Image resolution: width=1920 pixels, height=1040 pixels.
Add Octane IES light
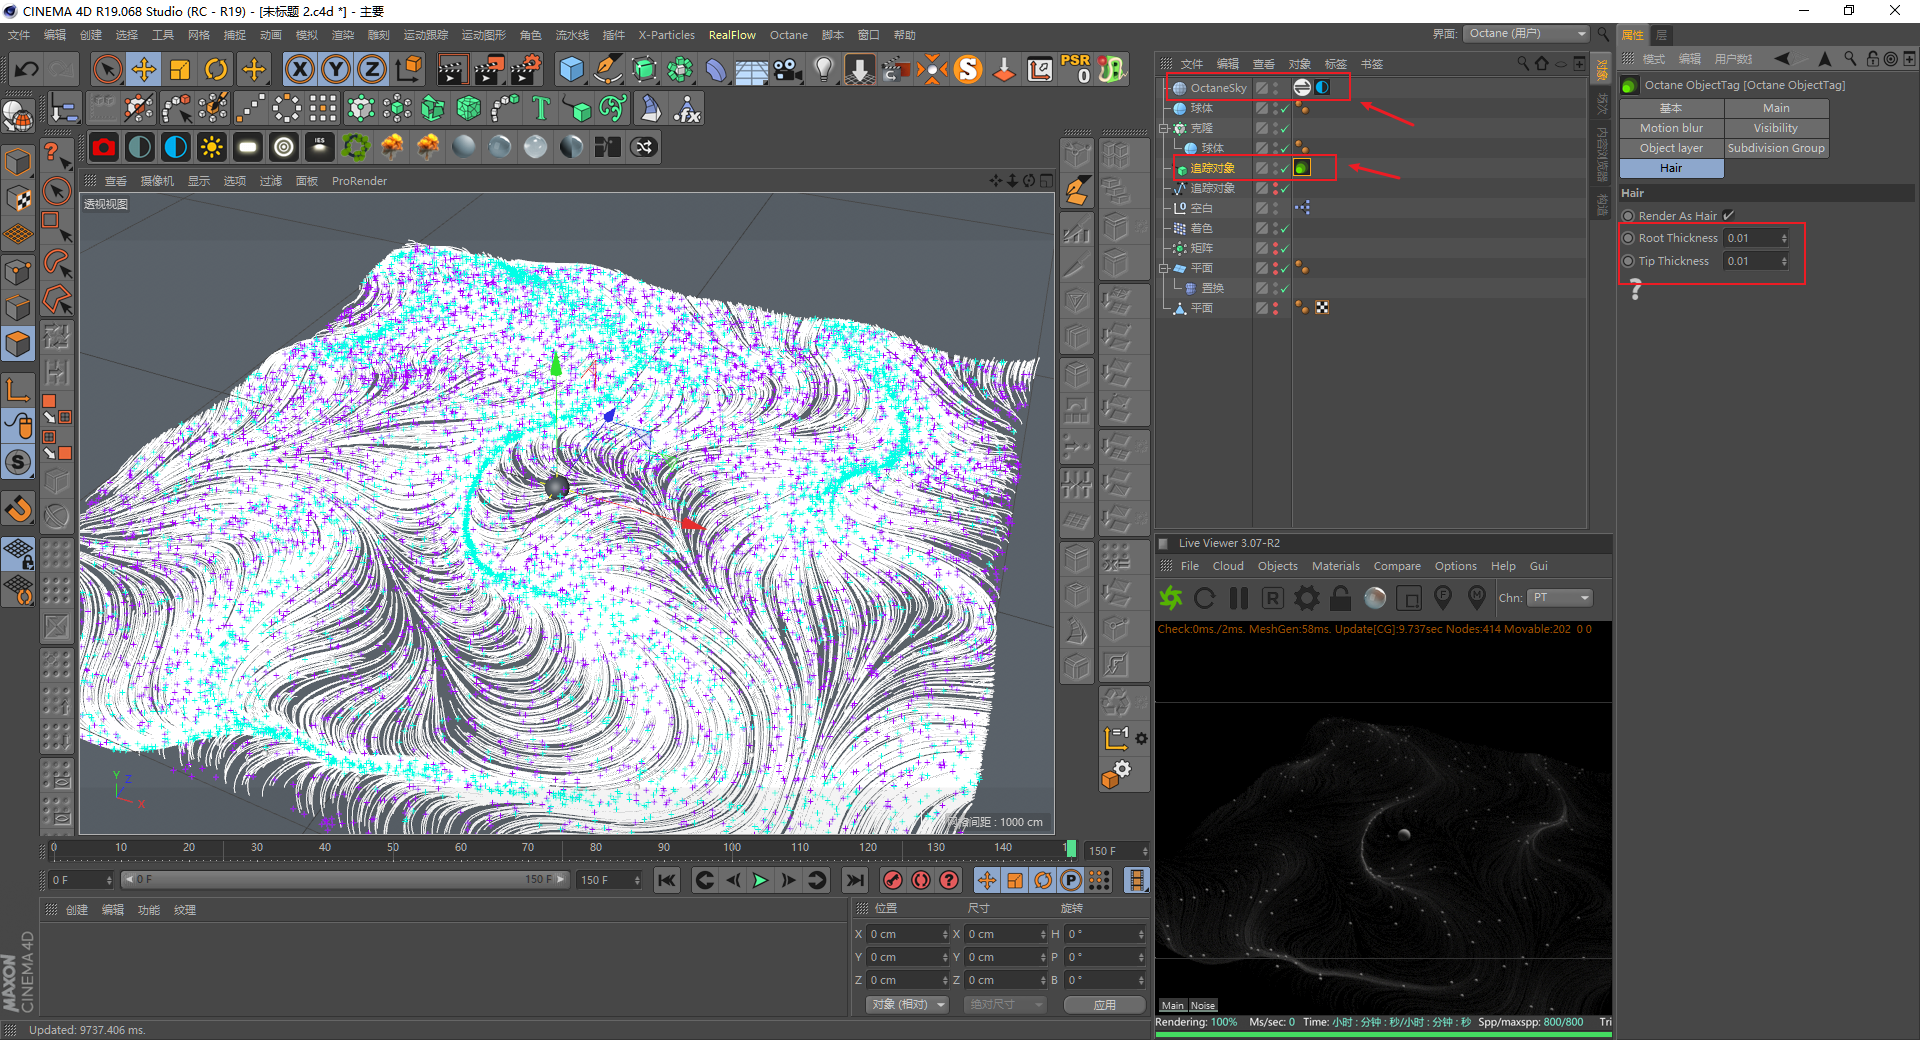click(x=319, y=147)
